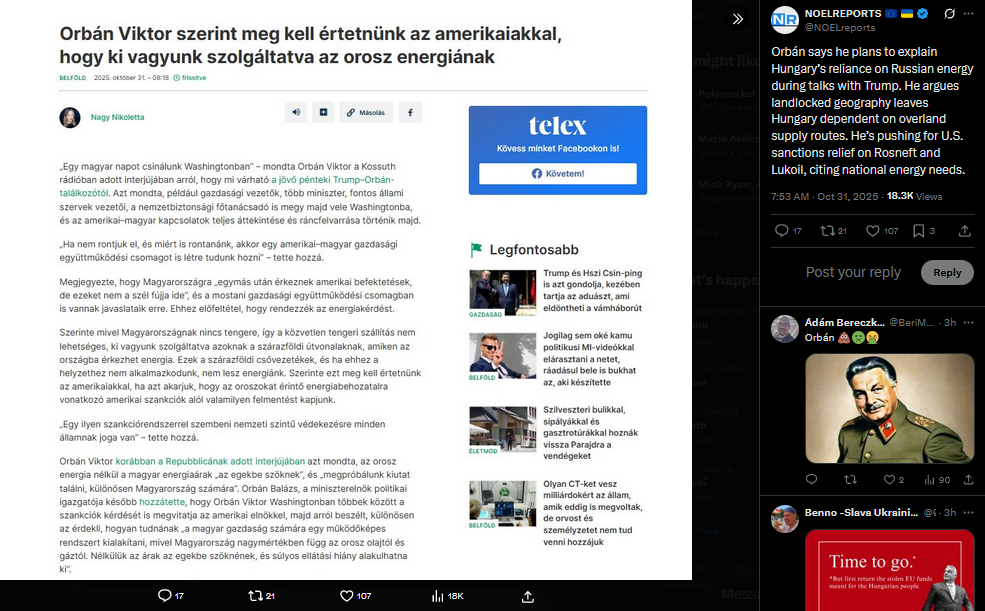Click the bottom bar share icon
Image resolution: width=985 pixels, height=611 pixels.
pyautogui.click(x=528, y=597)
